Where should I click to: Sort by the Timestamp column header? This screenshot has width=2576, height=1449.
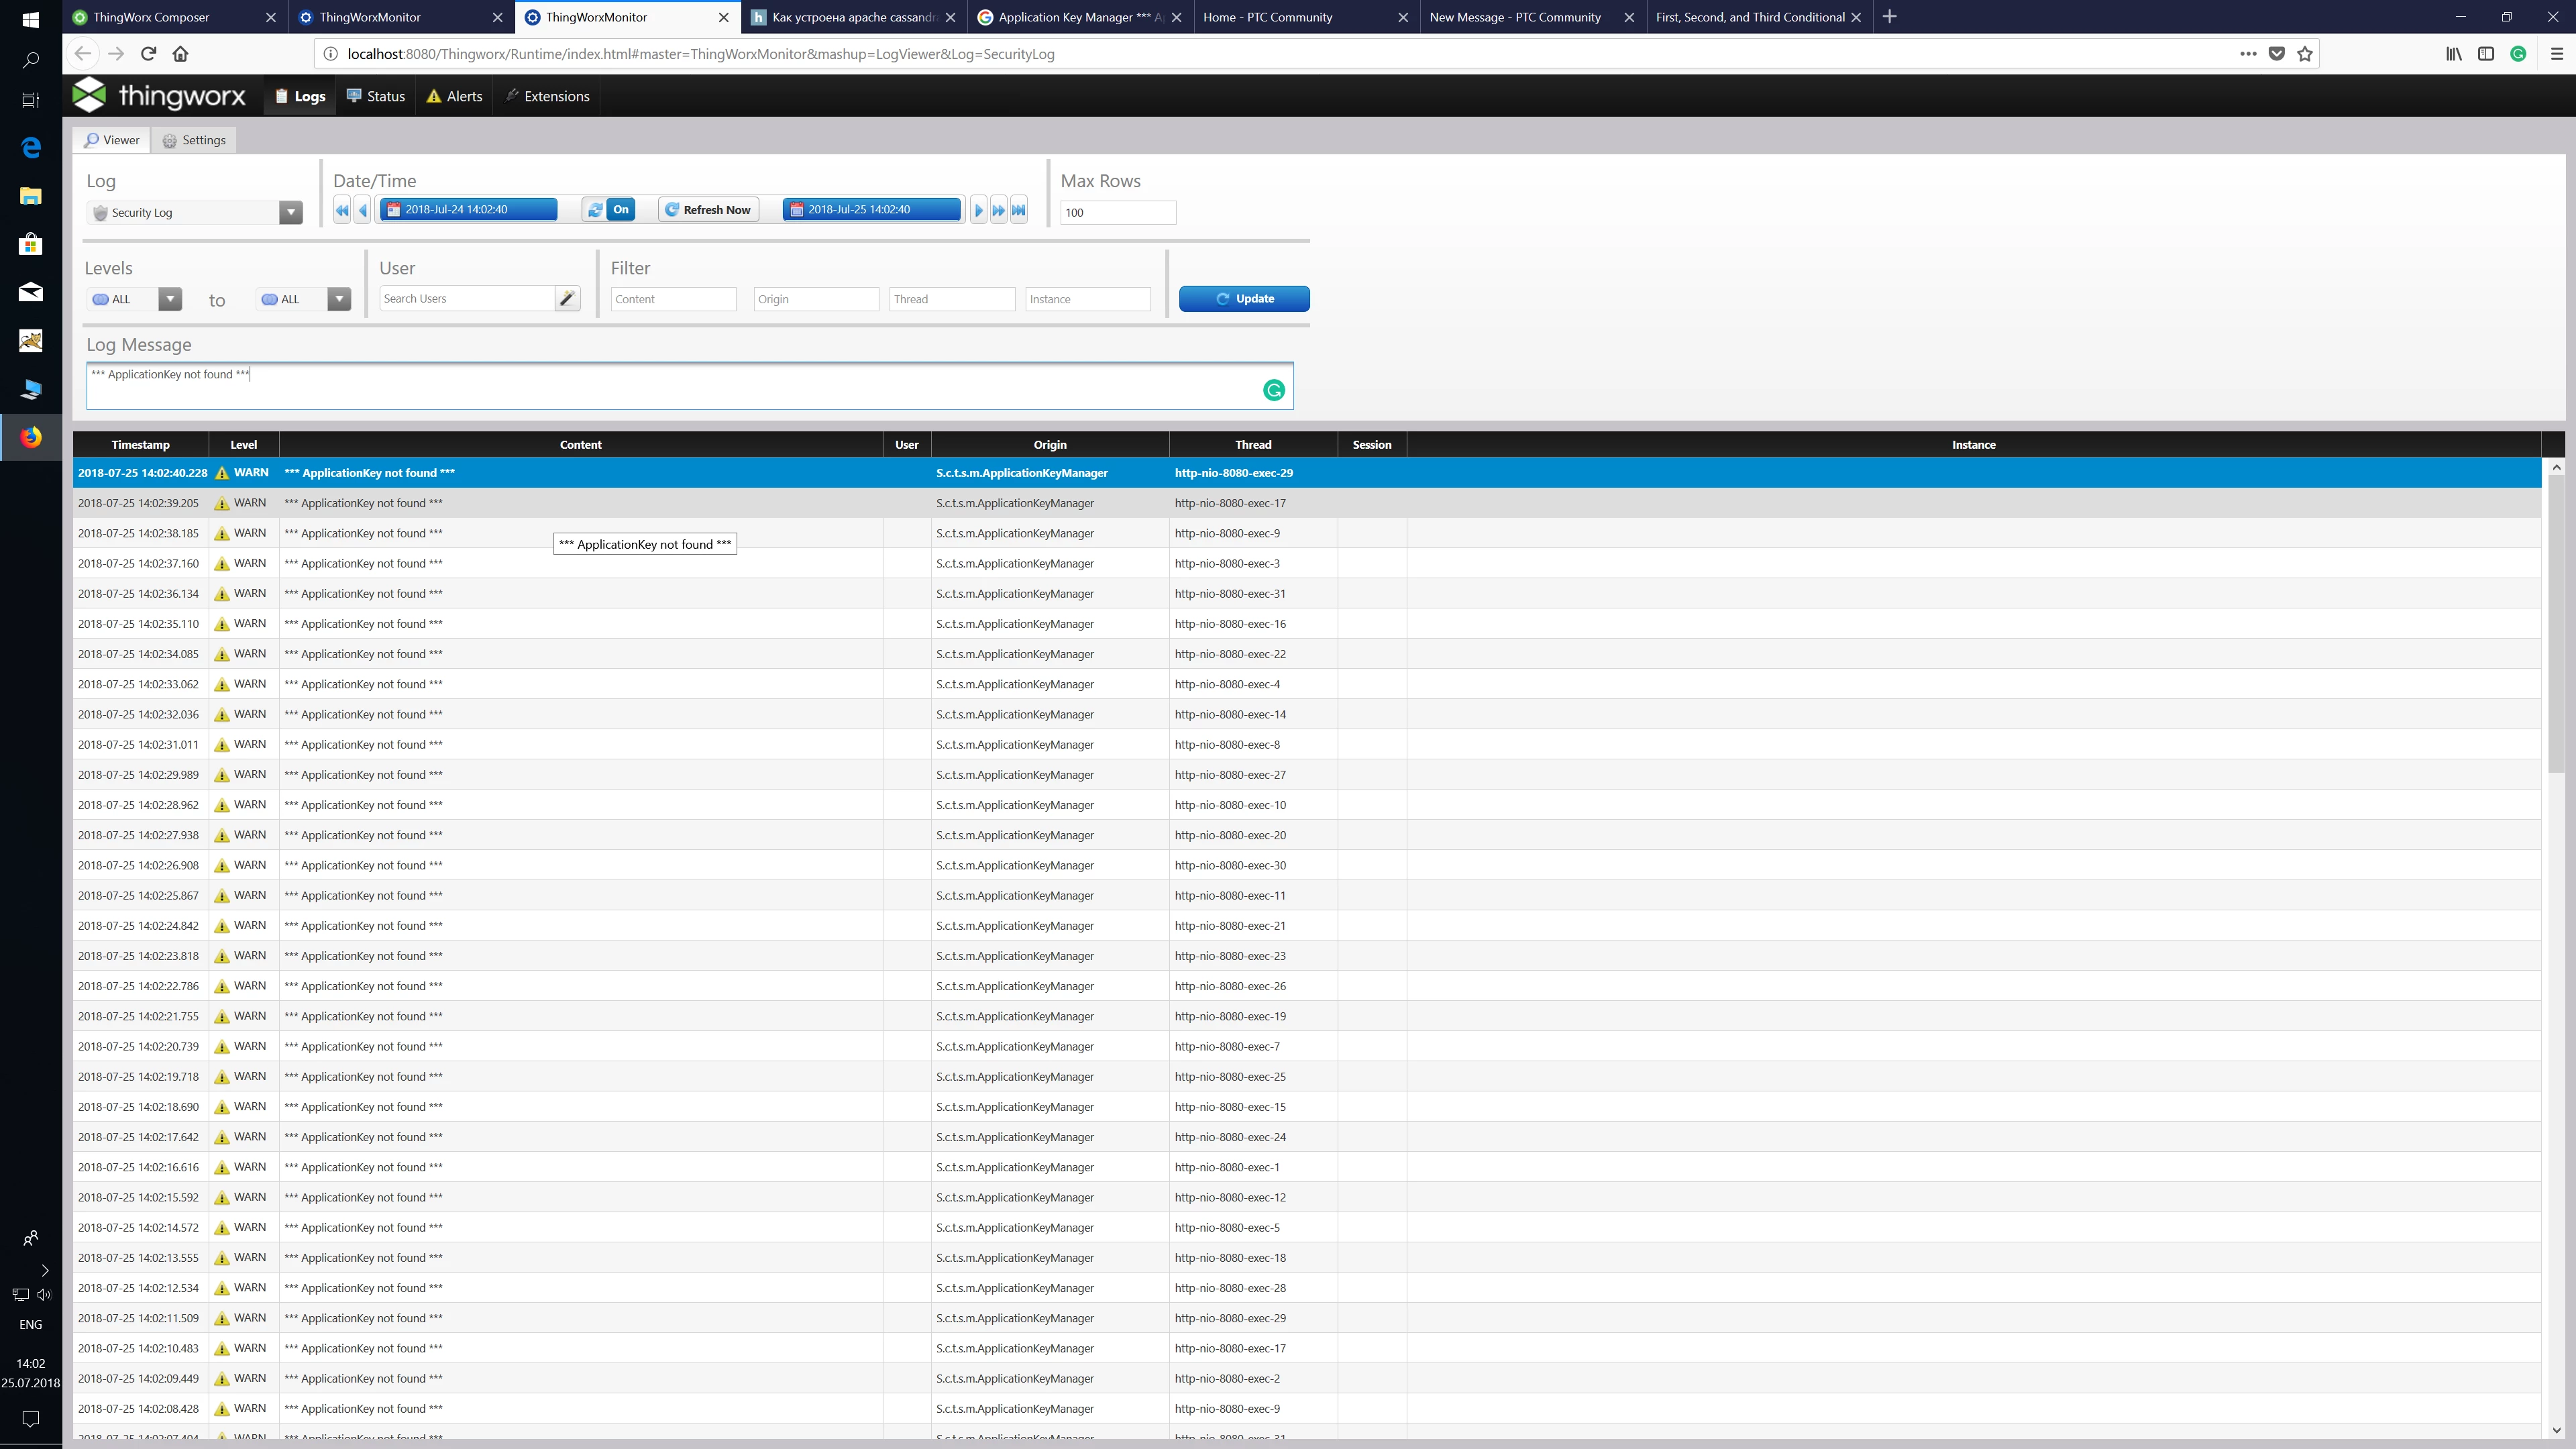[x=141, y=444]
